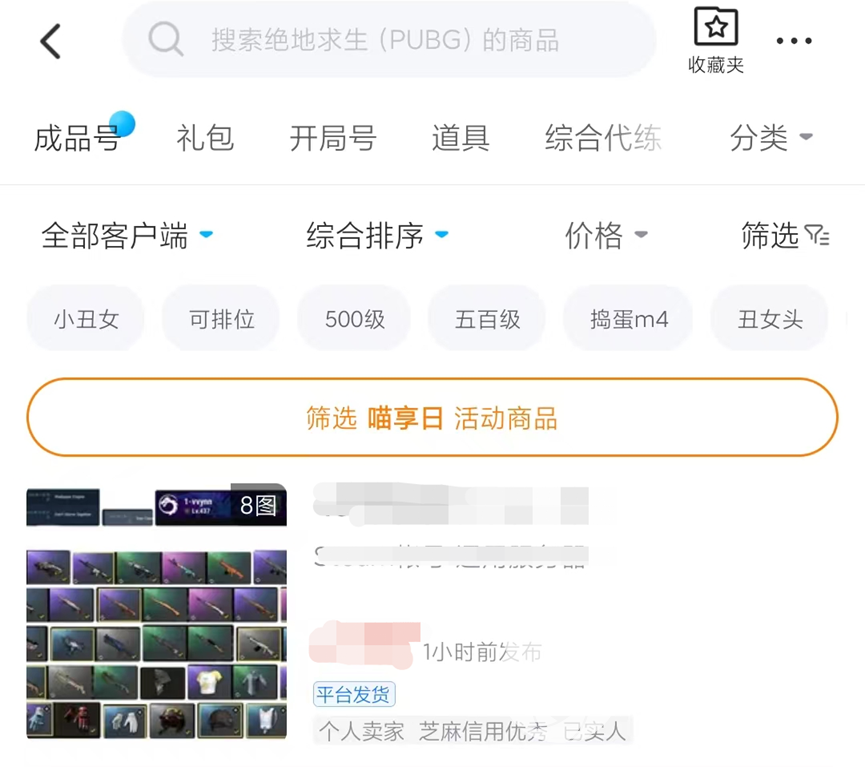Tap the back arrow icon
Image resolution: width=865 pixels, height=767 pixels.
click(50, 41)
